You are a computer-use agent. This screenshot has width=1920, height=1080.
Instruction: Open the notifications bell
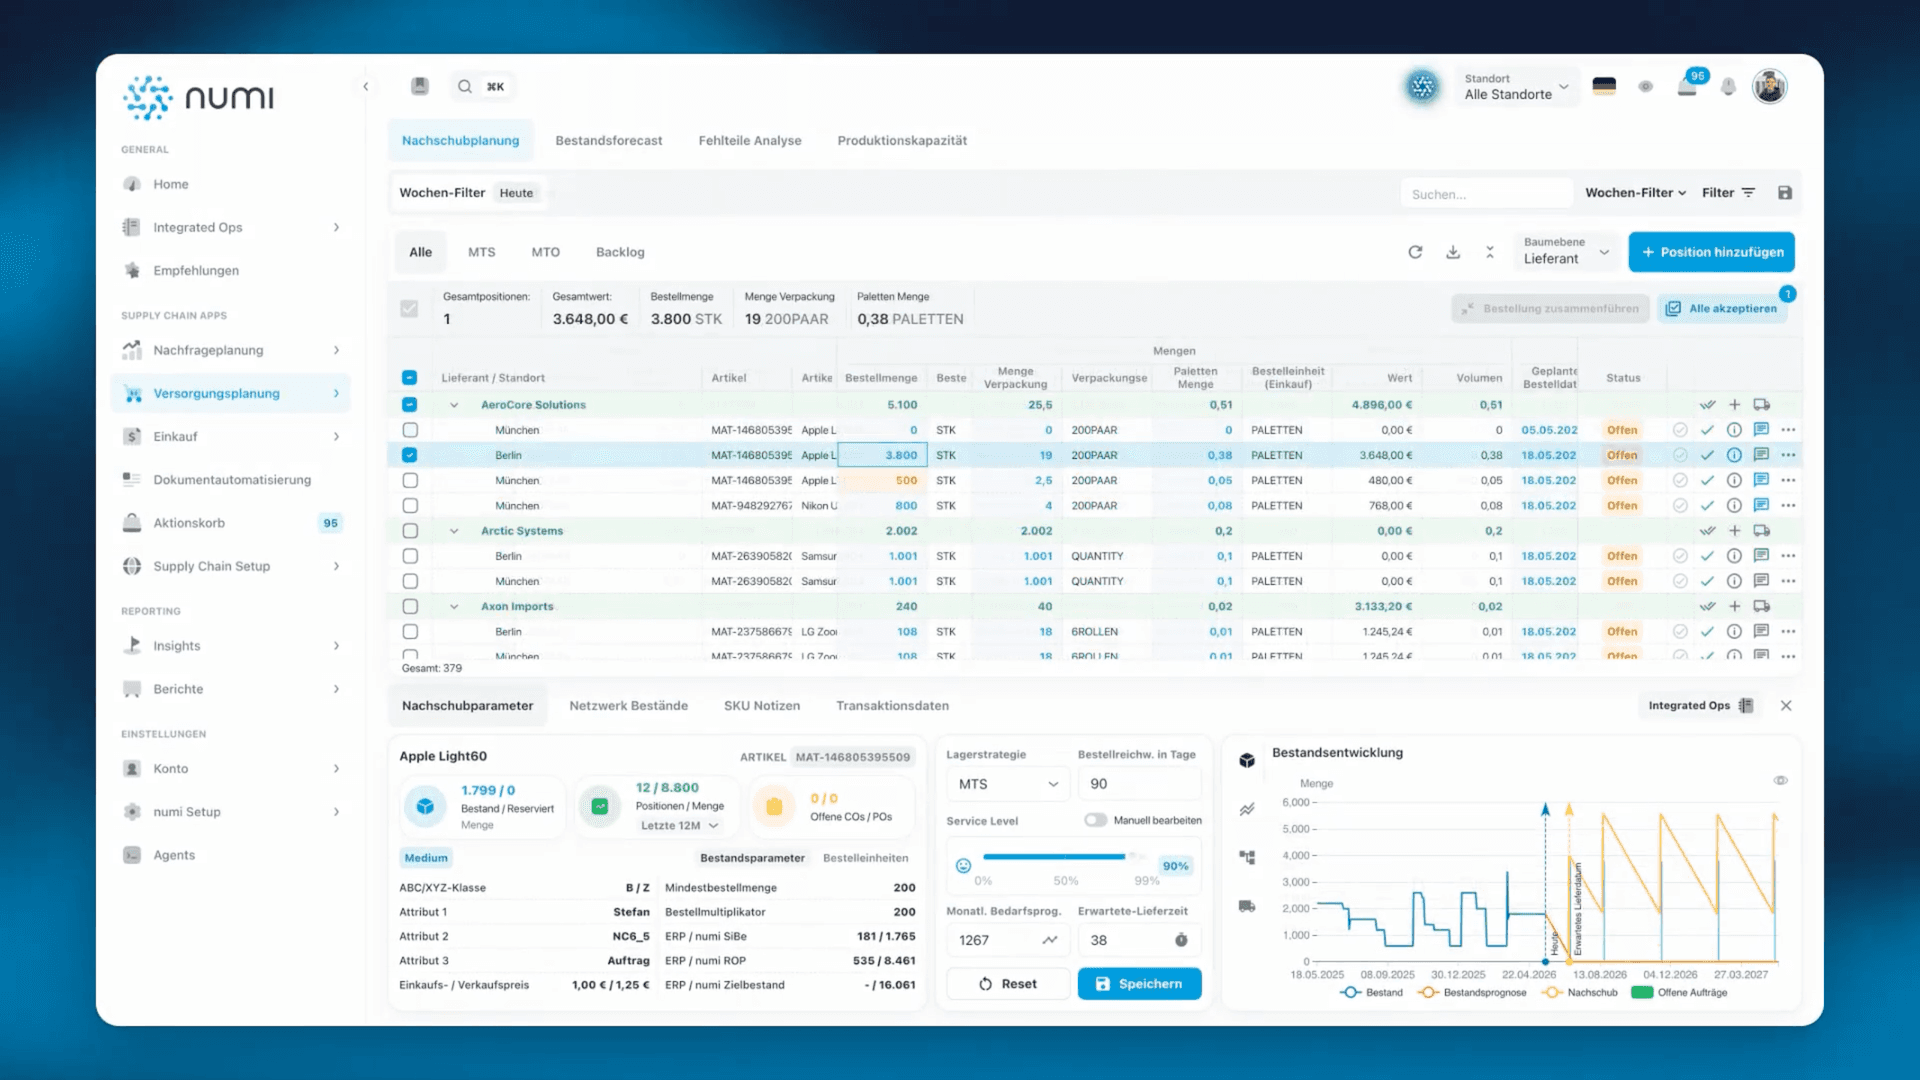click(x=1728, y=87)
